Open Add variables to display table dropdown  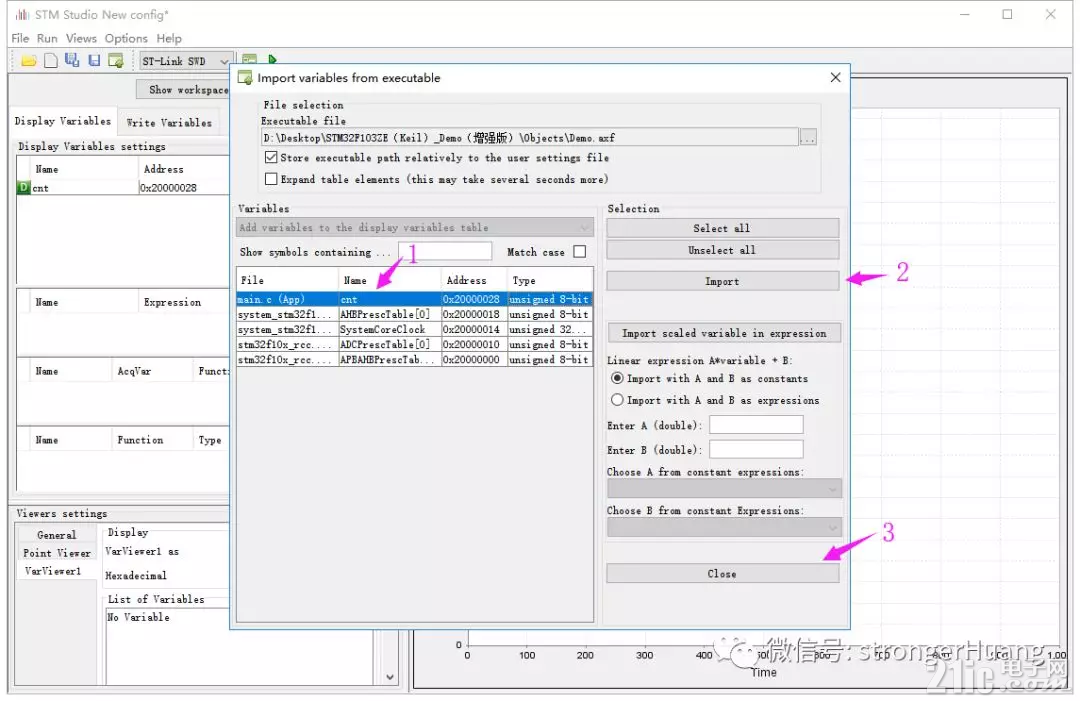tap(415, 227)
